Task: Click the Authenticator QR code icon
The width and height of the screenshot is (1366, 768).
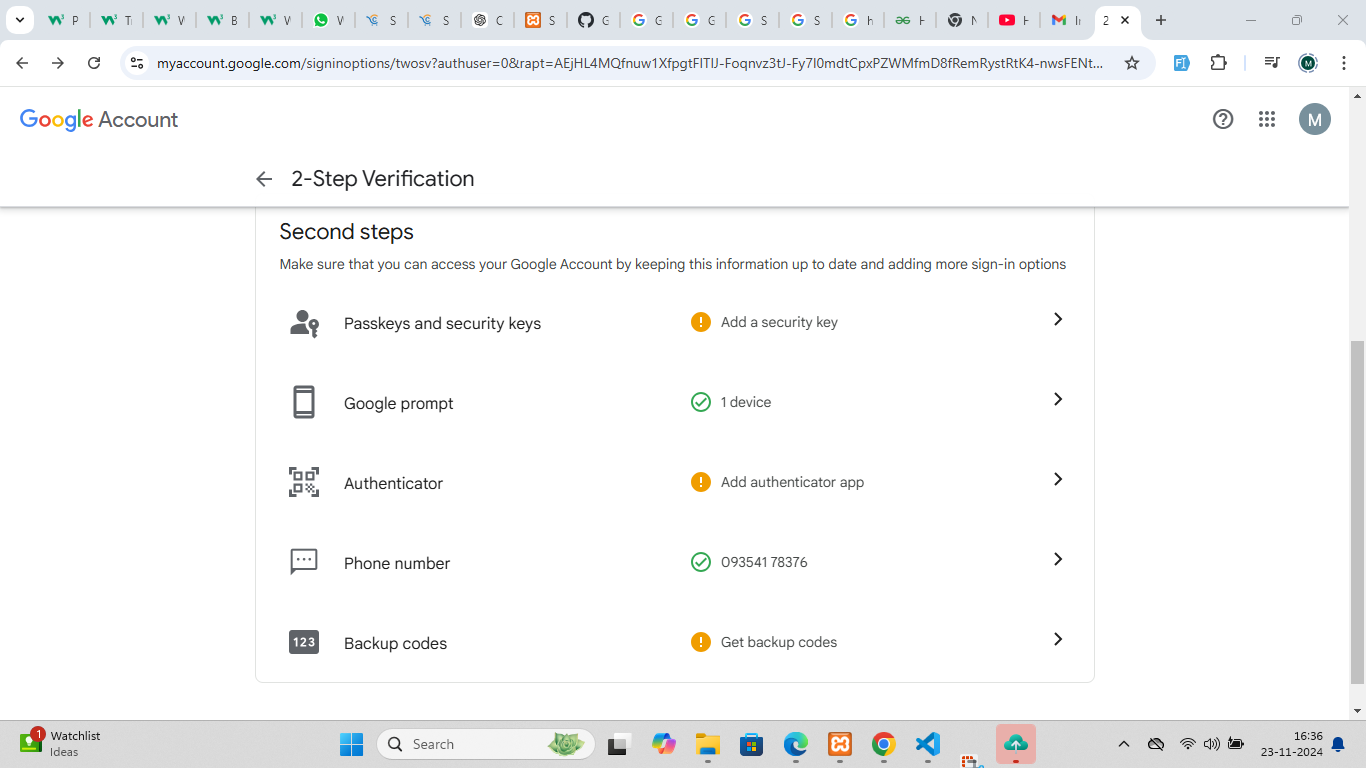Action: tap(304, 482)
